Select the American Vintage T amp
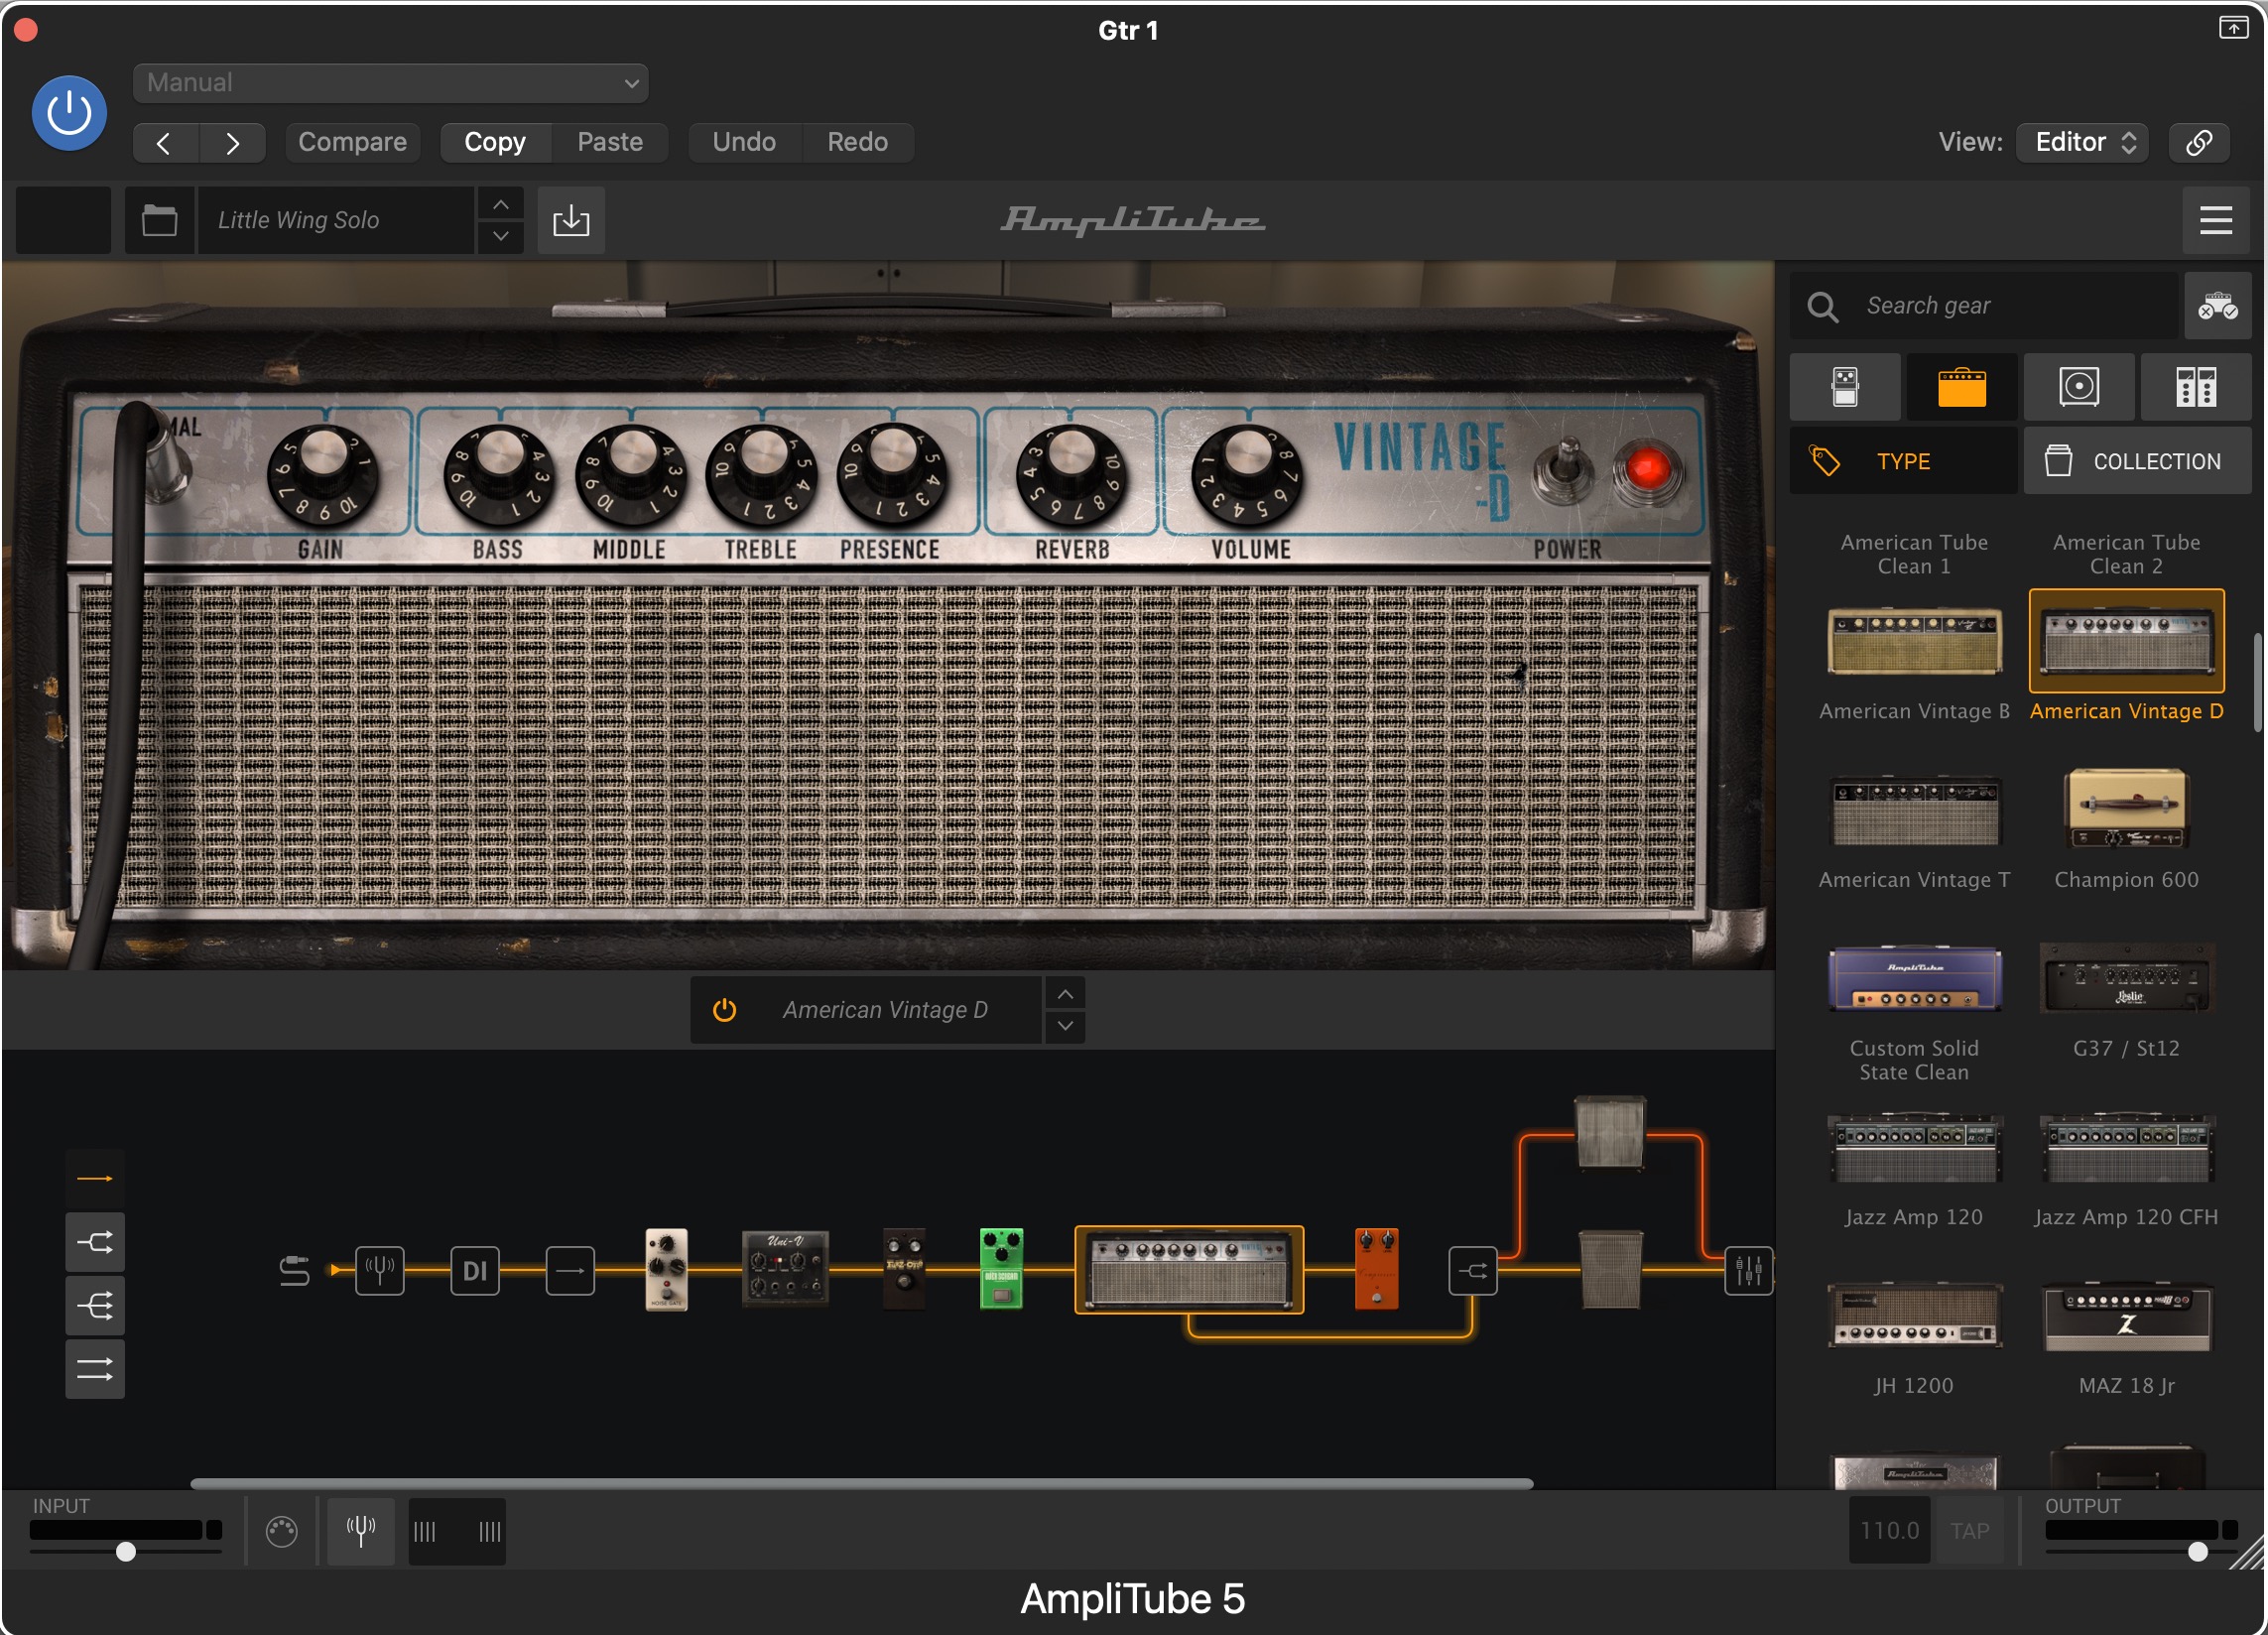The height and width of the screenshot is (1635, 2268). [1914, 811]
